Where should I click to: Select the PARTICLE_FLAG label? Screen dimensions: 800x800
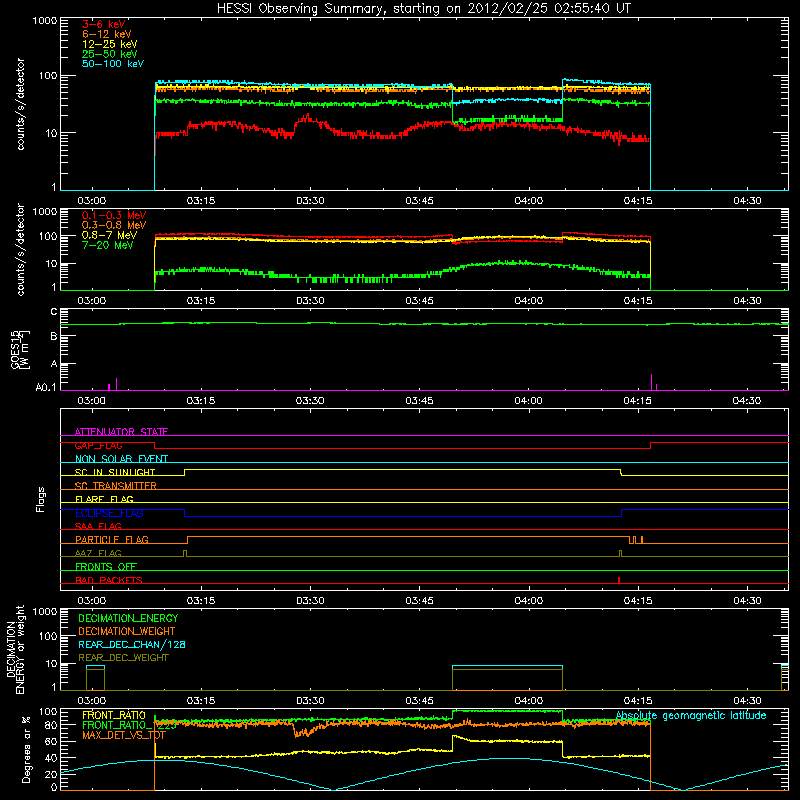click(x=112, y=539)
